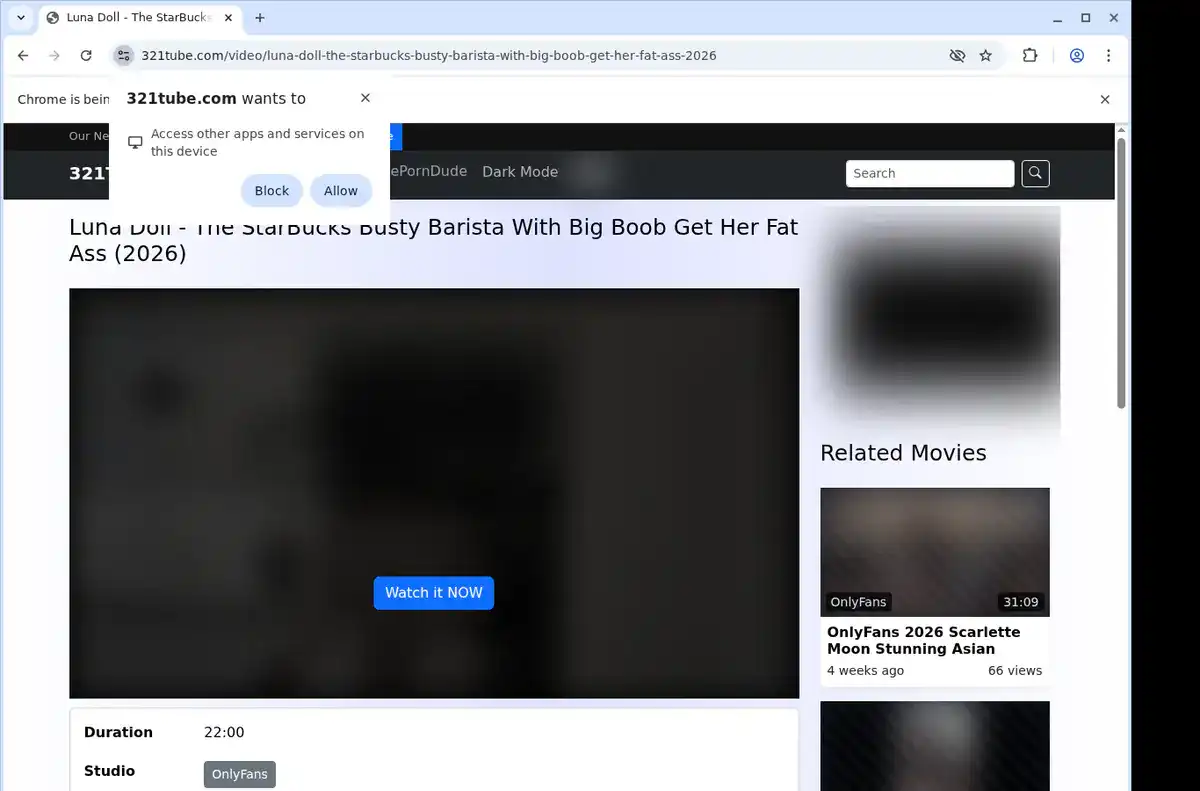
Task: Click the address bar URL
Action: click(429, 56)
